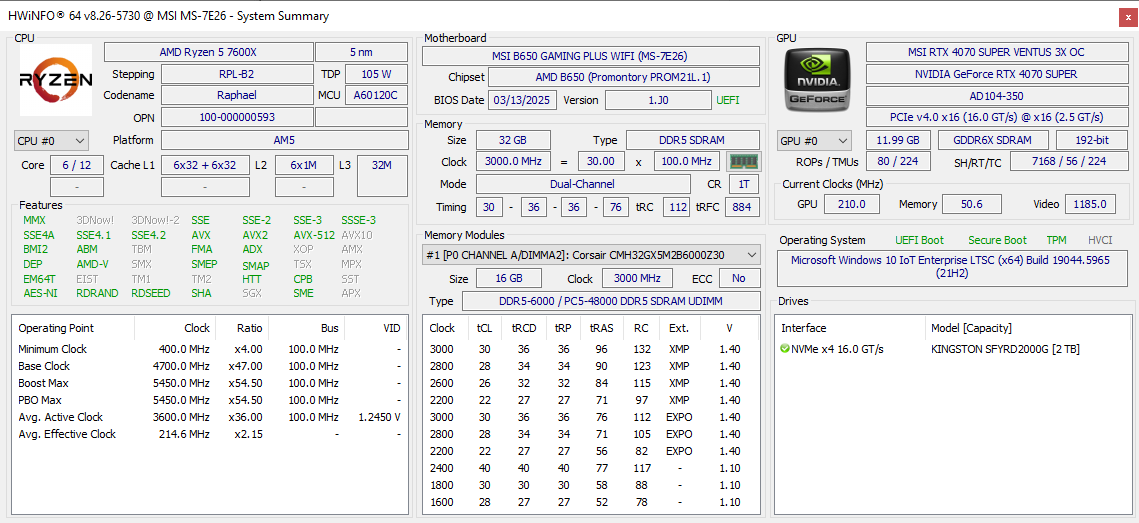
Task: Click the 32 GB memory size field
Action: [x=513, y=140]
